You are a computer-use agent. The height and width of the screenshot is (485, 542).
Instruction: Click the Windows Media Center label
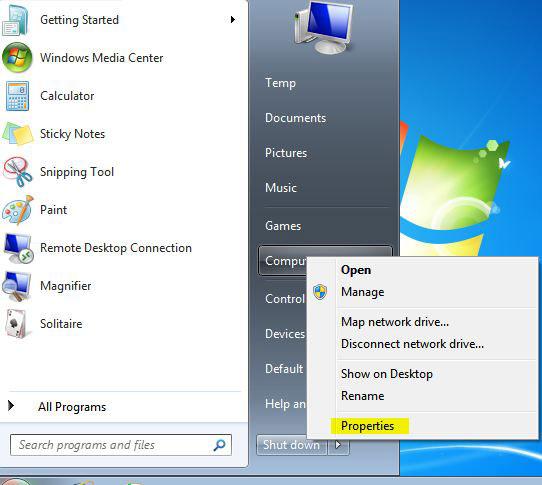[x=102, y=58]
